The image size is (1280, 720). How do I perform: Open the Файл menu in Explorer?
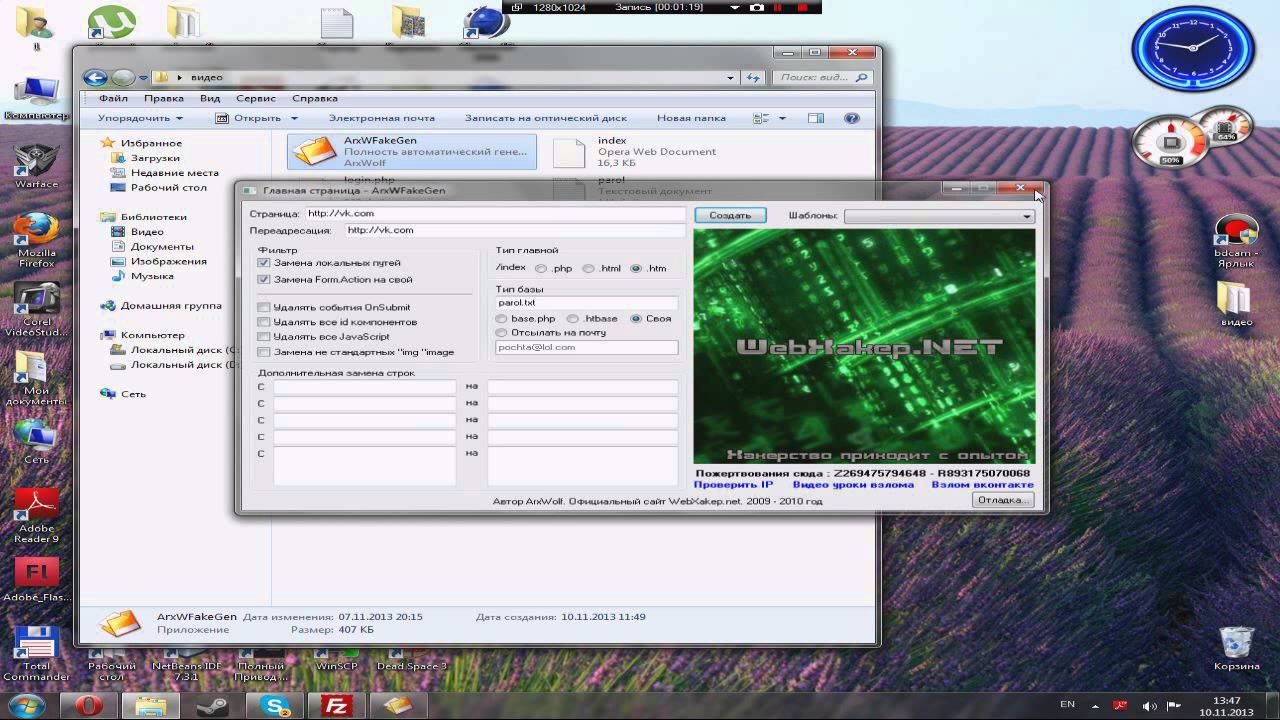point(113,98)
